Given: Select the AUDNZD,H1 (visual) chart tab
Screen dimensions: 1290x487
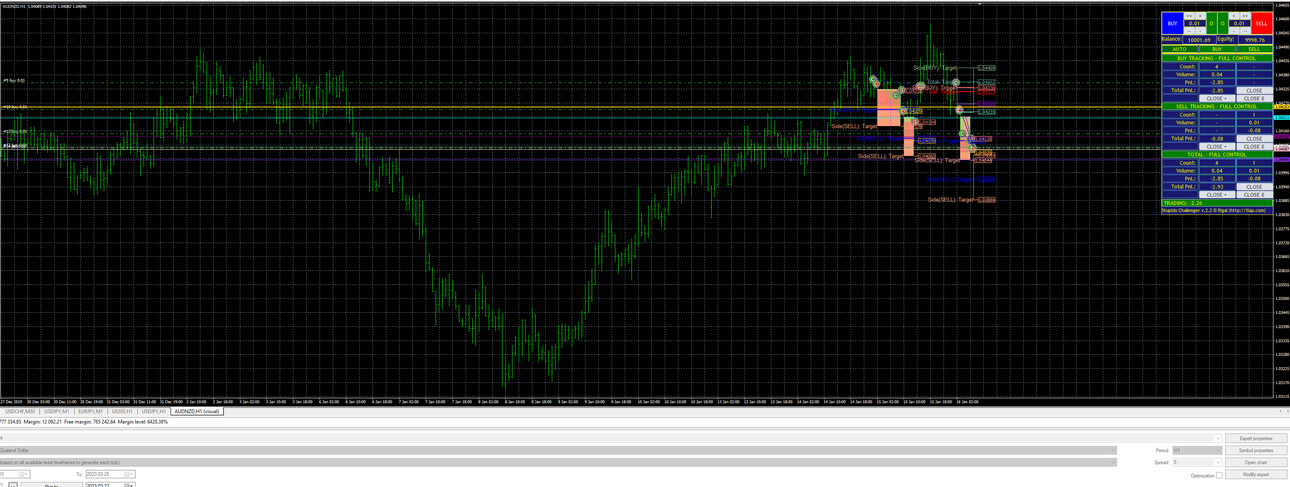Looking at the screenshot, I should pos(197,411).
